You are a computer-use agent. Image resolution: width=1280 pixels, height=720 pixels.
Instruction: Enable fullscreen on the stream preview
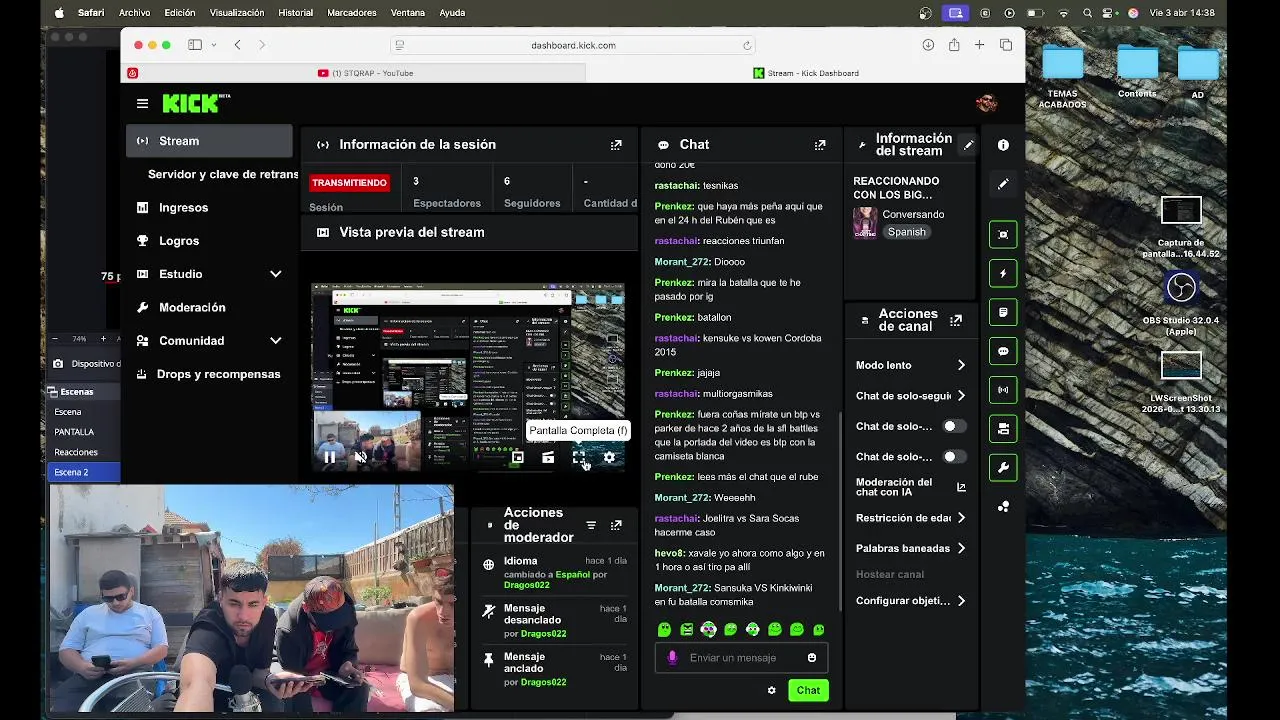point(579,457)
